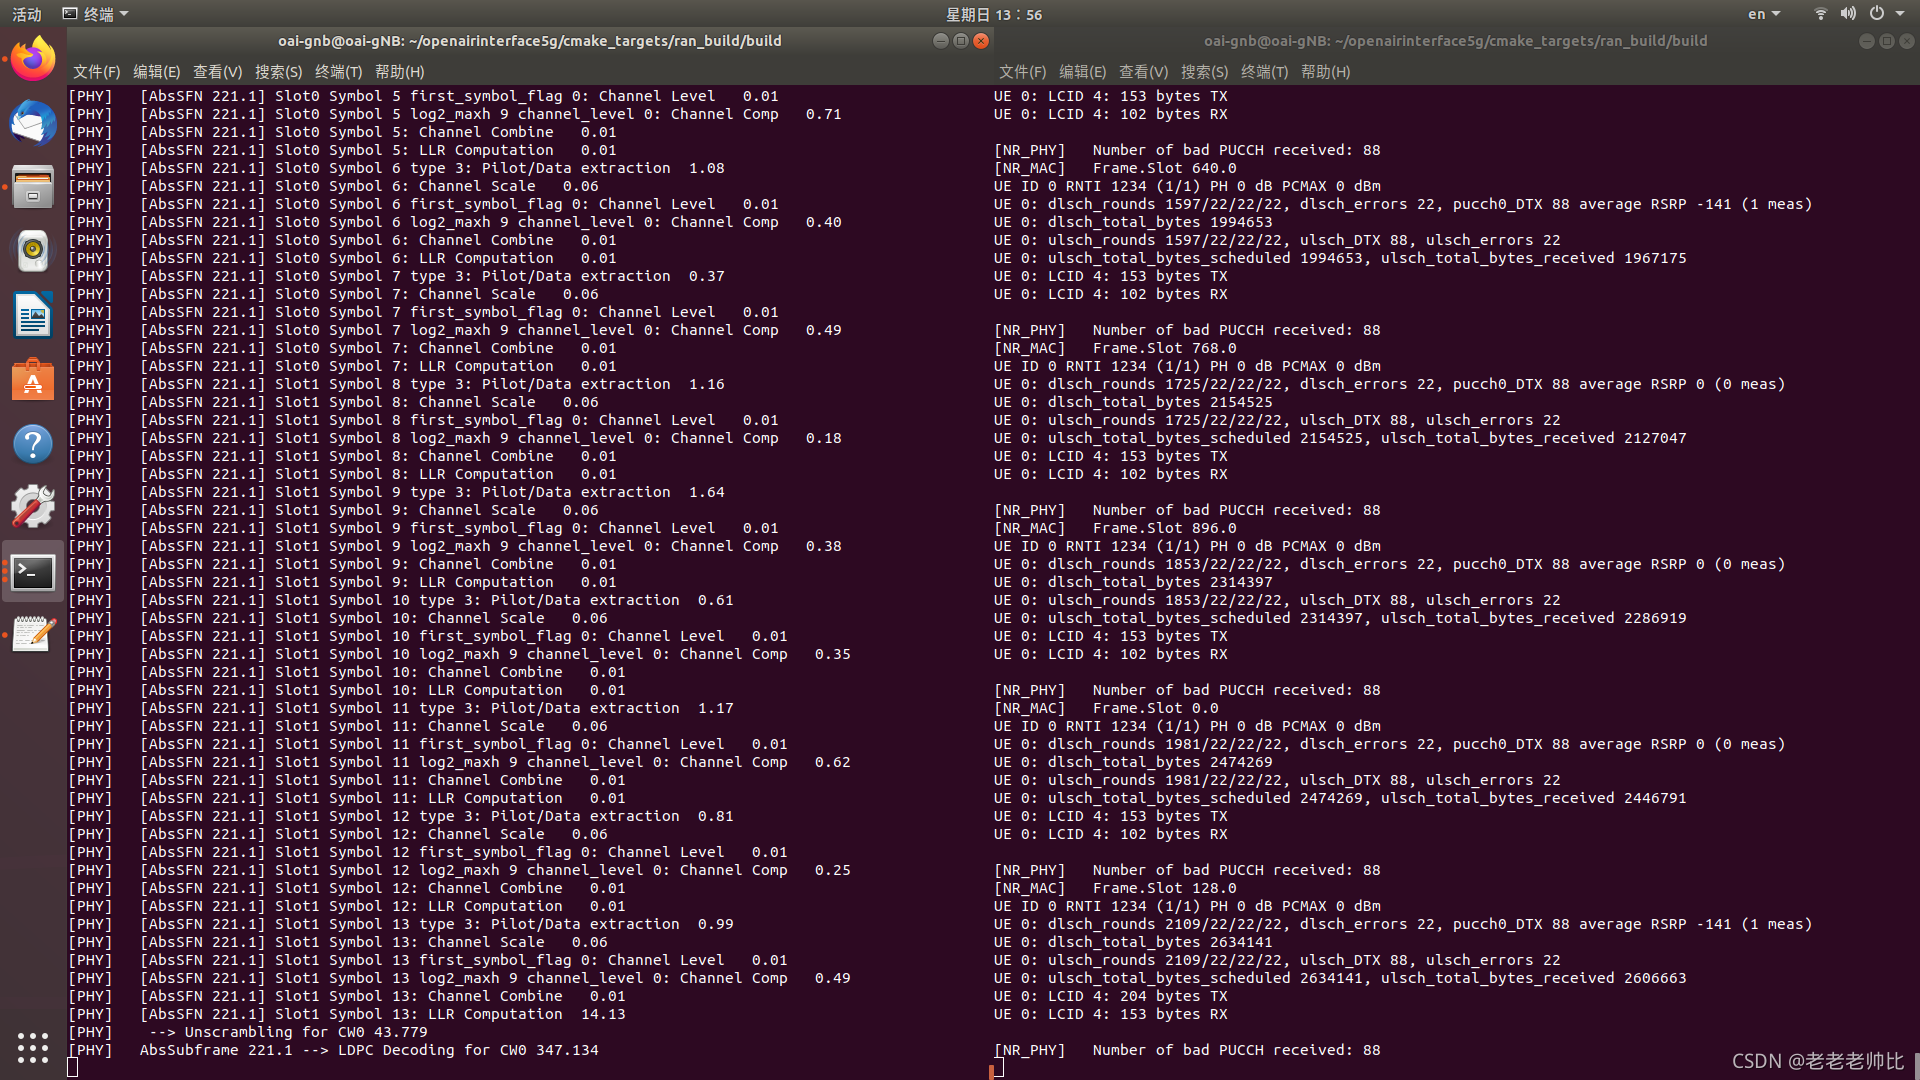Image resolution: width=1920 pixels, height=1080 pixels.
Task: Open Rhythmbox music player icon
Action: [x=33, y=251]
